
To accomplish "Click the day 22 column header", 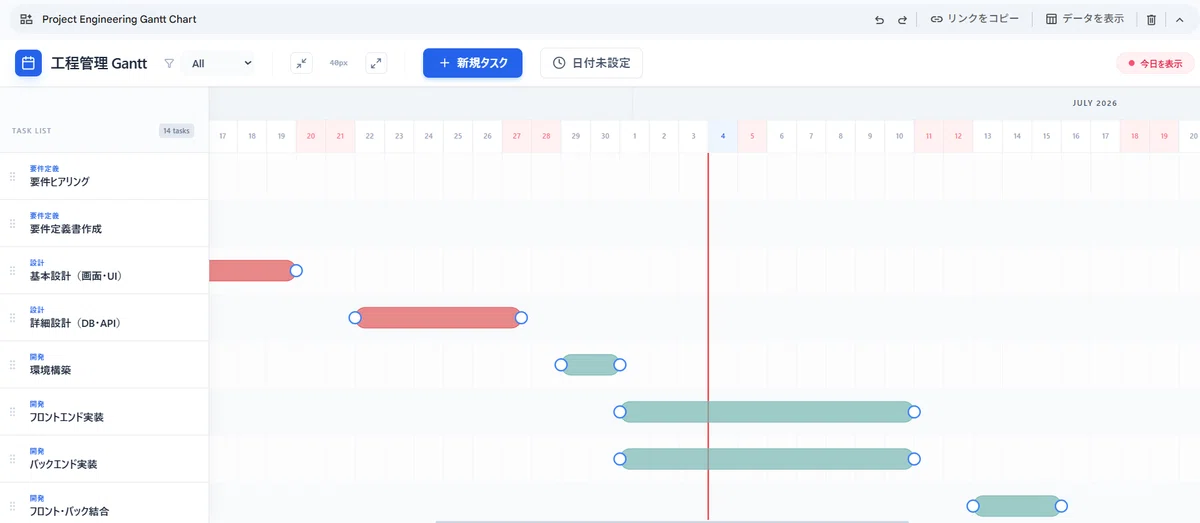I will point(370,136).
